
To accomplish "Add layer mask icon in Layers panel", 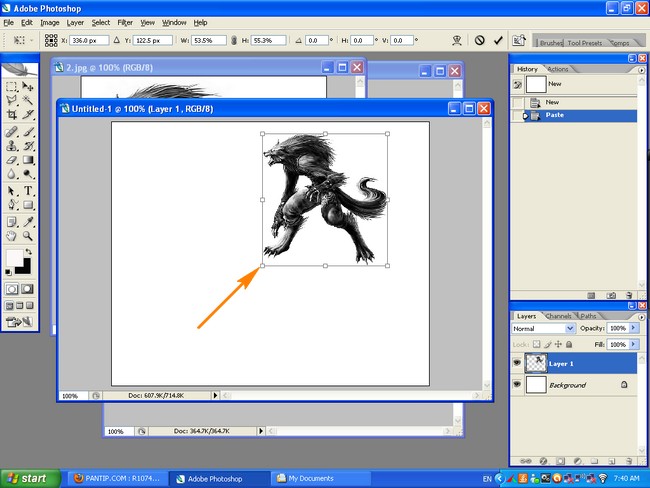I will (560, 461).
